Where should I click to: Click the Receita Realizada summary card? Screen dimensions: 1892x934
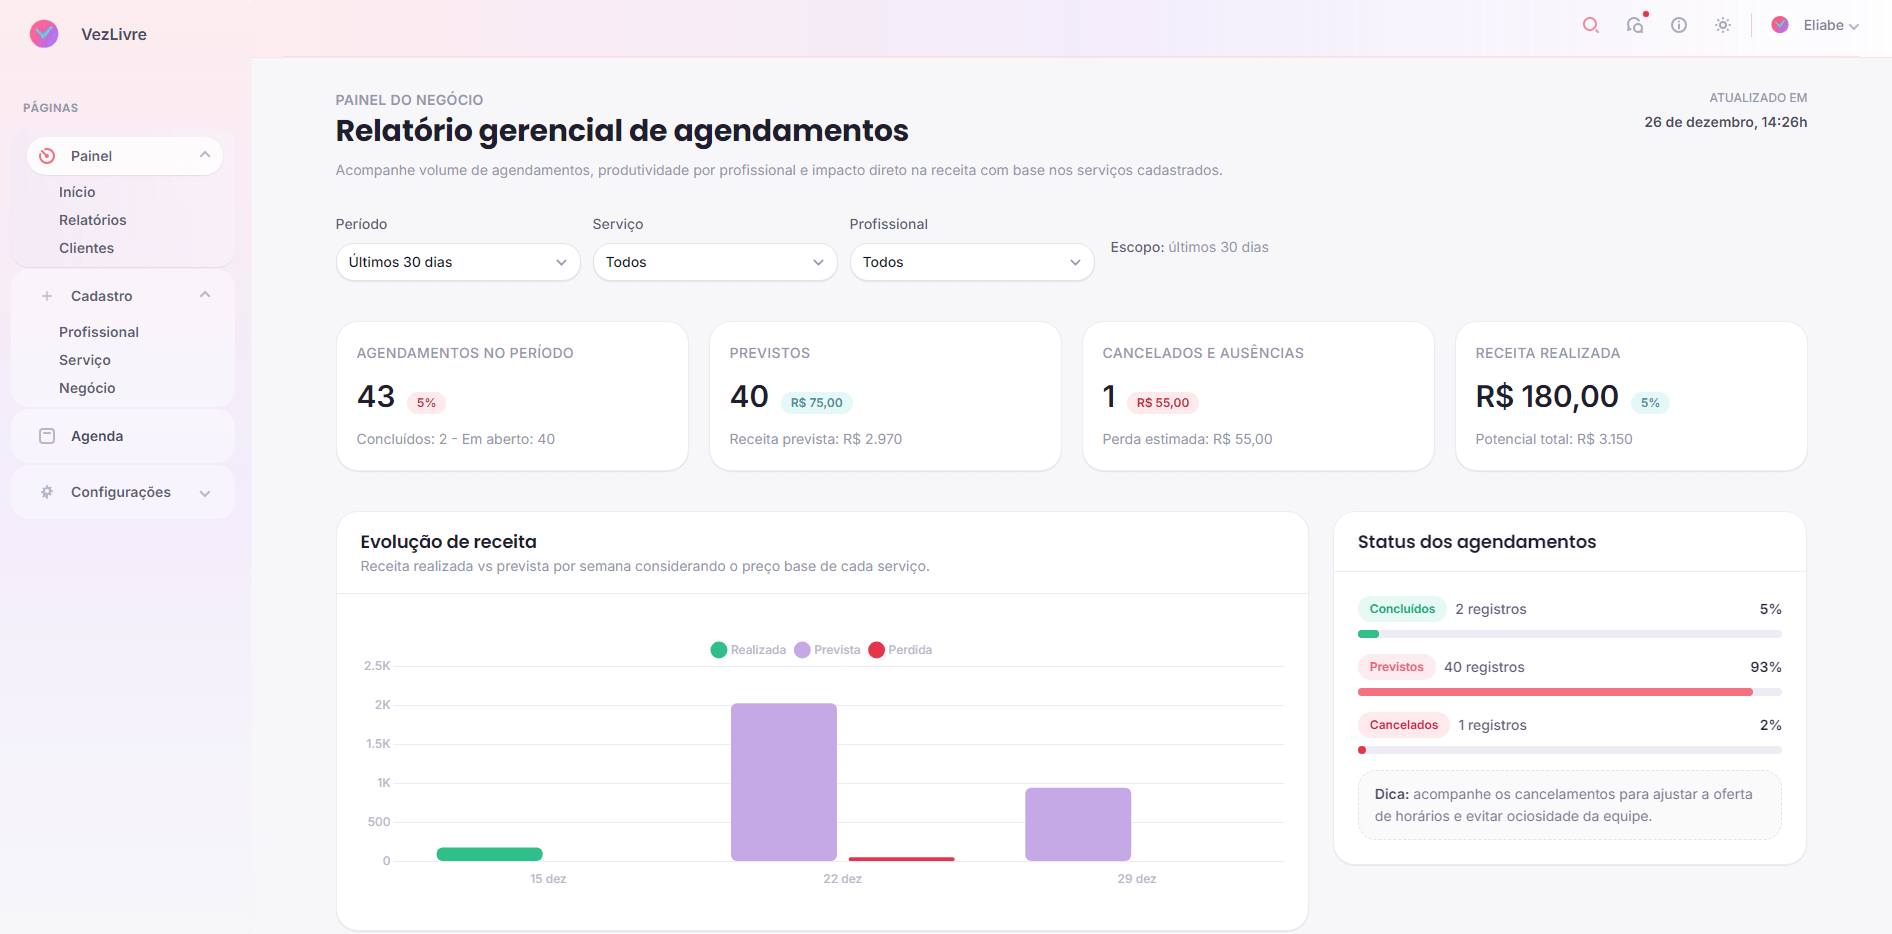coord(1630,396)
